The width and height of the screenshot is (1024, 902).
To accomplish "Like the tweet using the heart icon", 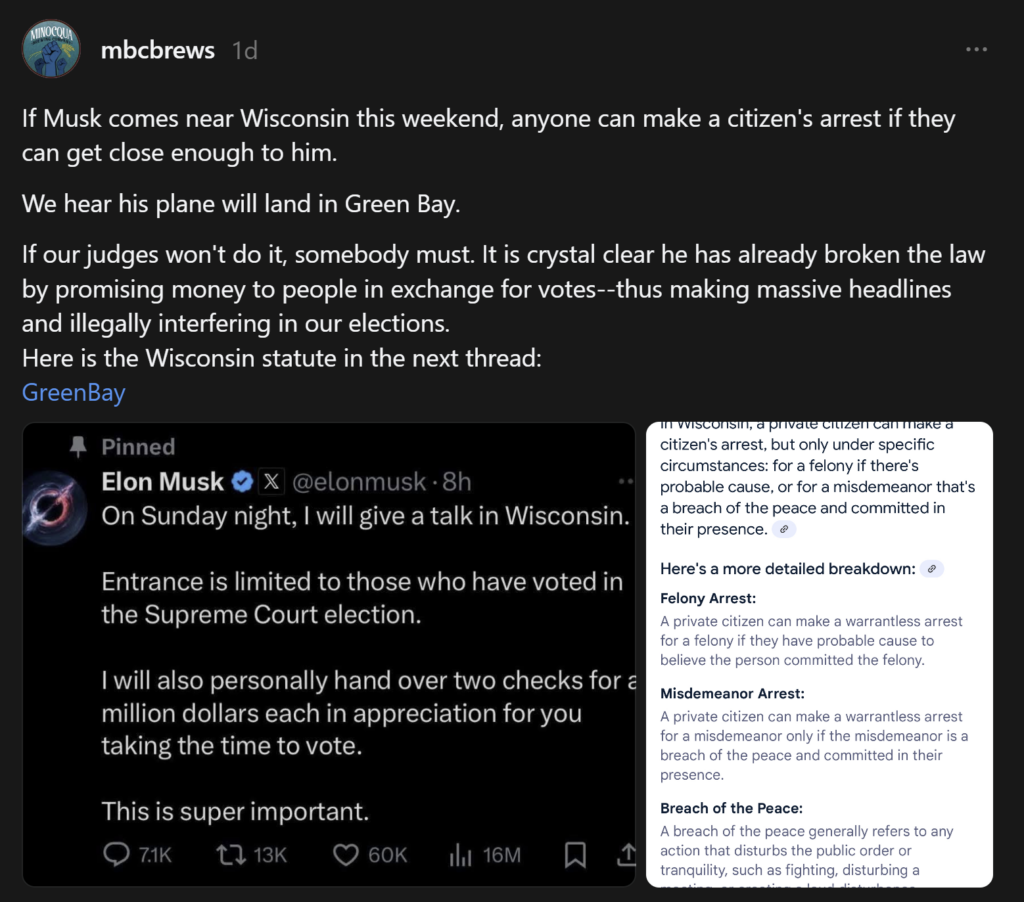I will (346, 853).
